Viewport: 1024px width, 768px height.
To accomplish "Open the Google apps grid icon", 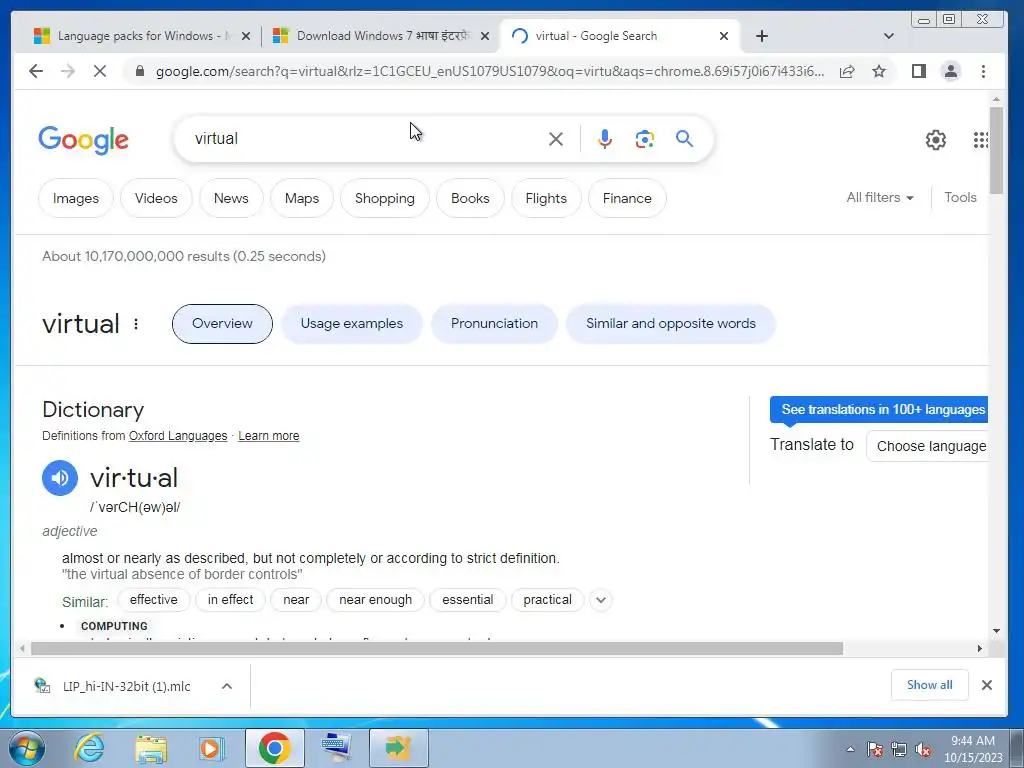I will pos(980,140).
